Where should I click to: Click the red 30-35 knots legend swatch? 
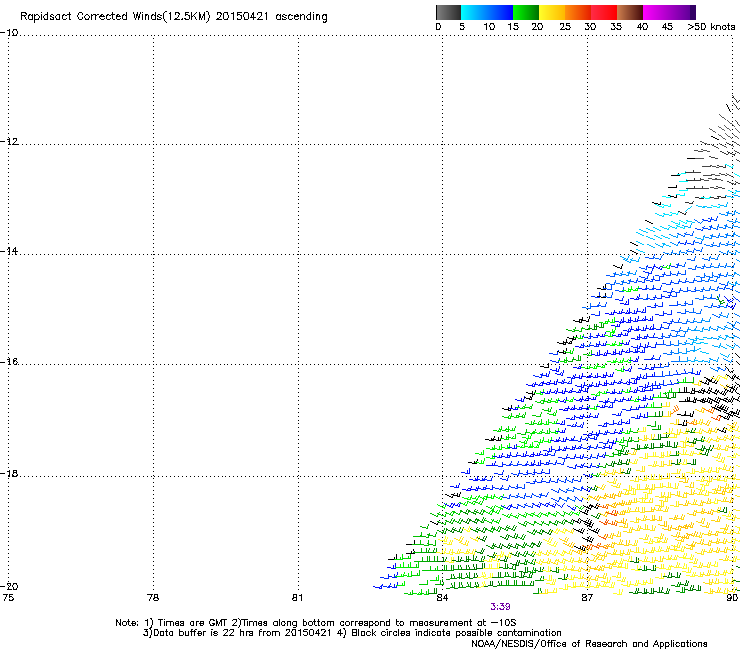point(604,12)
